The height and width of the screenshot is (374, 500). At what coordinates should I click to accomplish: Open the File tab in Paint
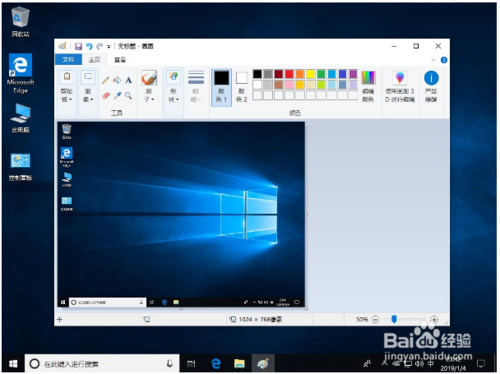click(68, 60)
